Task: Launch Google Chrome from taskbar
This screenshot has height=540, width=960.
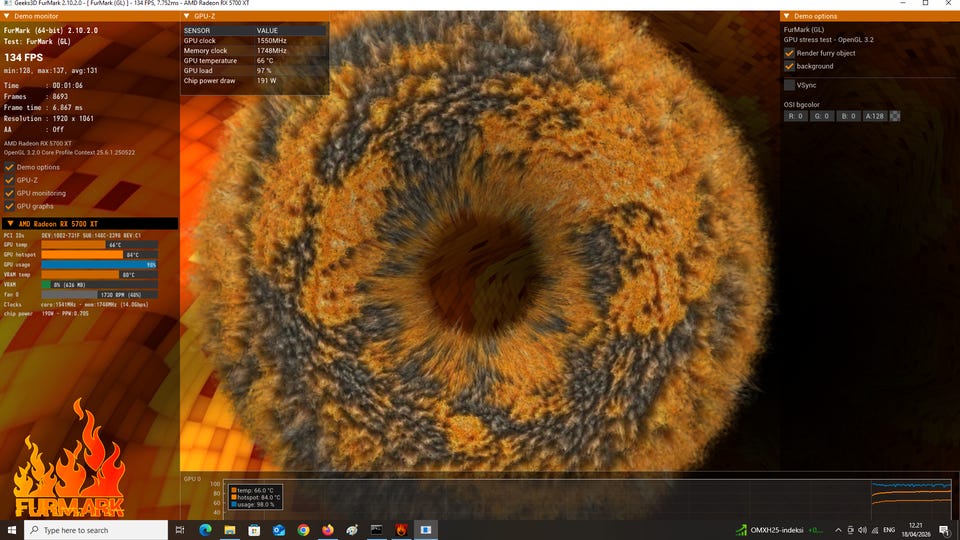Action: [303, 530]
